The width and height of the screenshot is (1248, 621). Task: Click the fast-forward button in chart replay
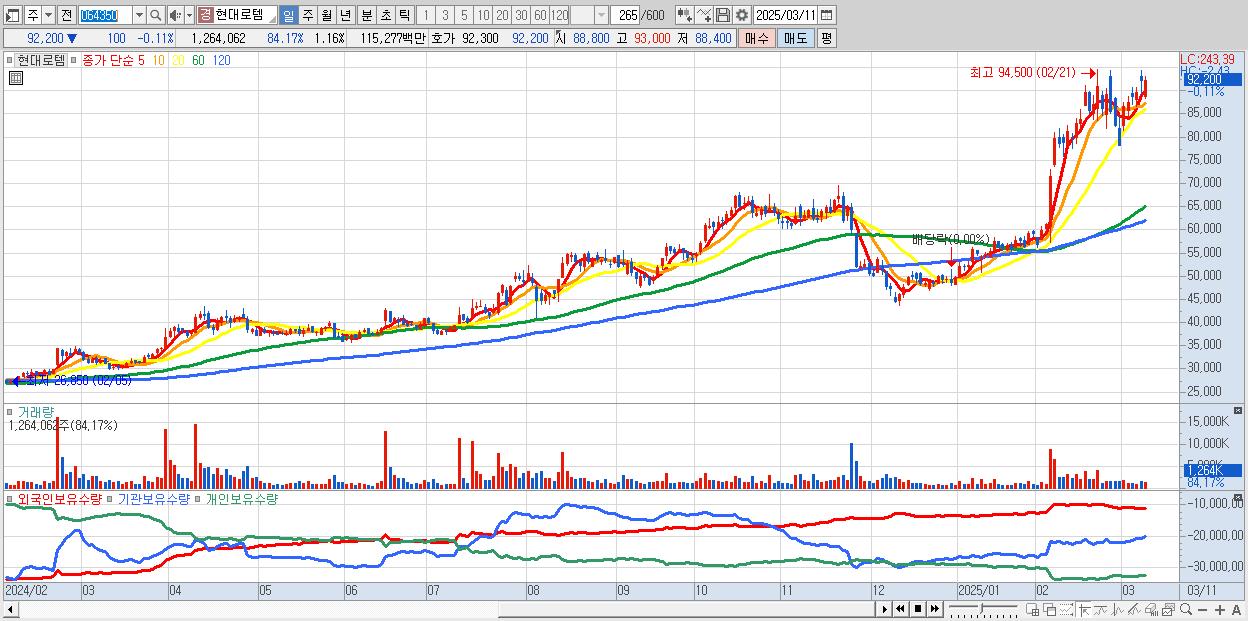coord(935,609)
